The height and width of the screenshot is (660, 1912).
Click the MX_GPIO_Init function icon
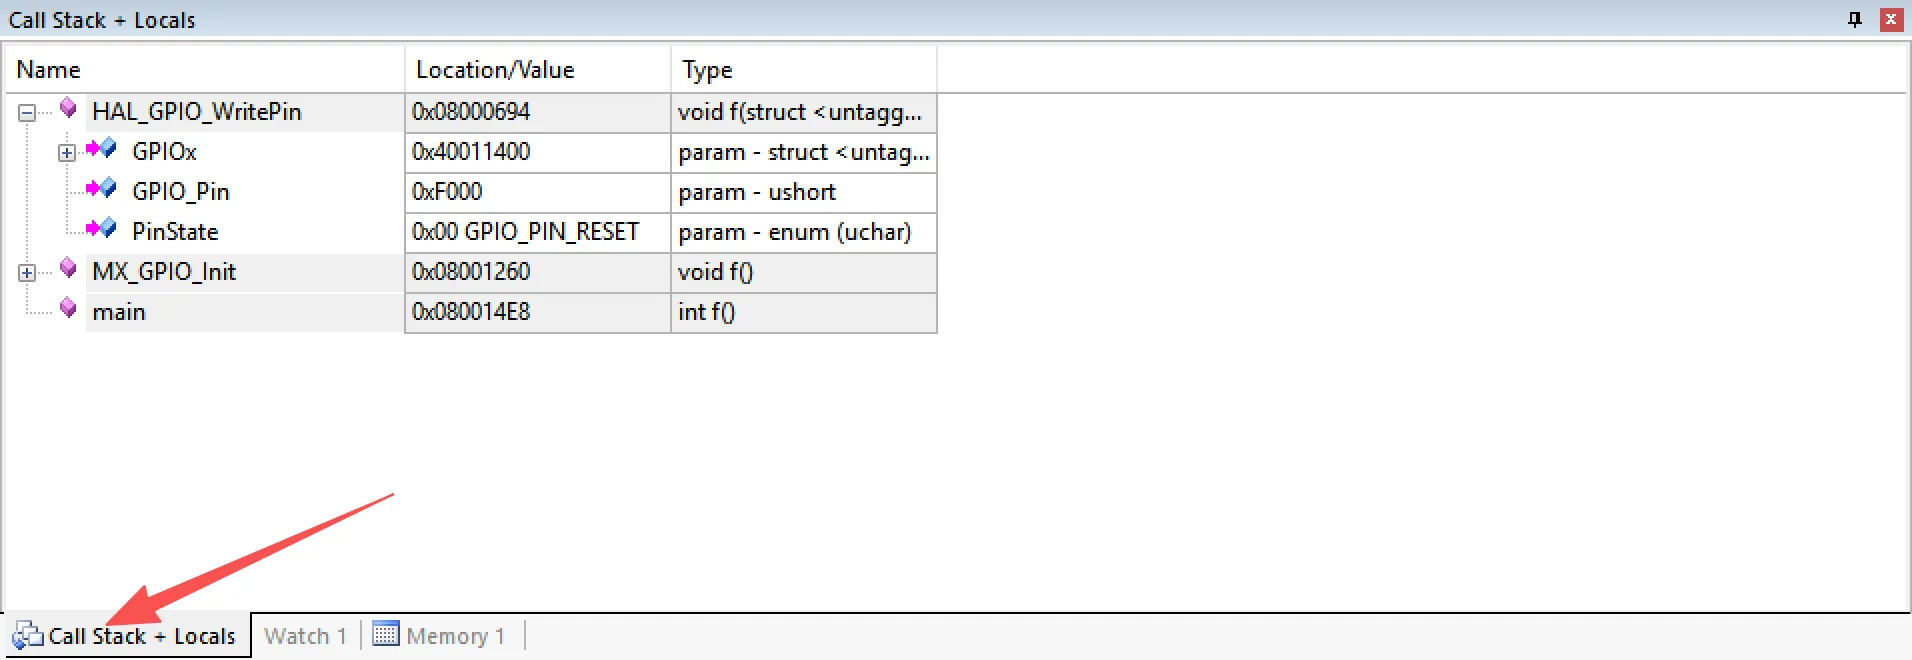68,268
